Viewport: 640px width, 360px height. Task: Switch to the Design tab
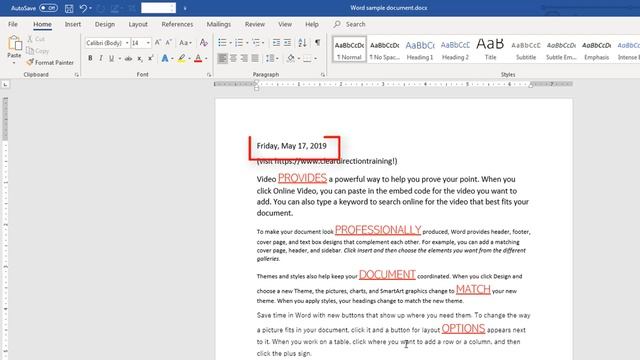[105, 24]
